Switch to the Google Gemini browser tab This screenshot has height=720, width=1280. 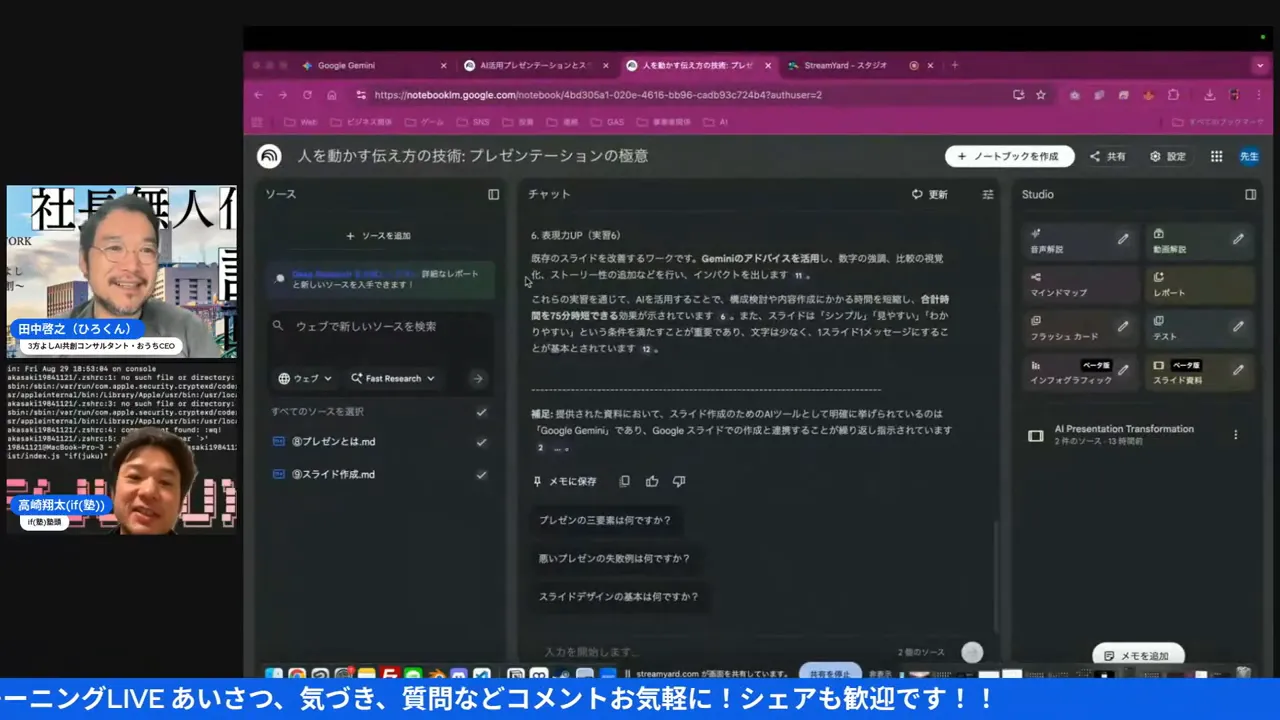(346, 65)
